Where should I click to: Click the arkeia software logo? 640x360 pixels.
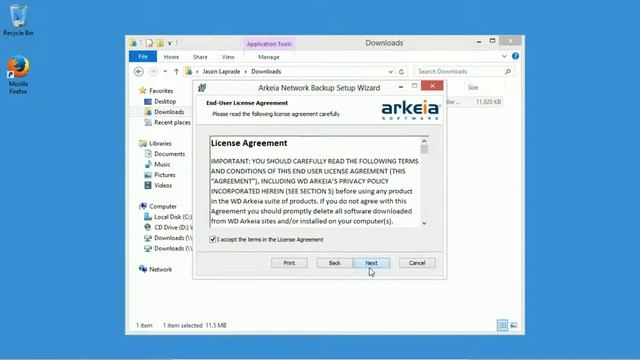pos(411,110)
